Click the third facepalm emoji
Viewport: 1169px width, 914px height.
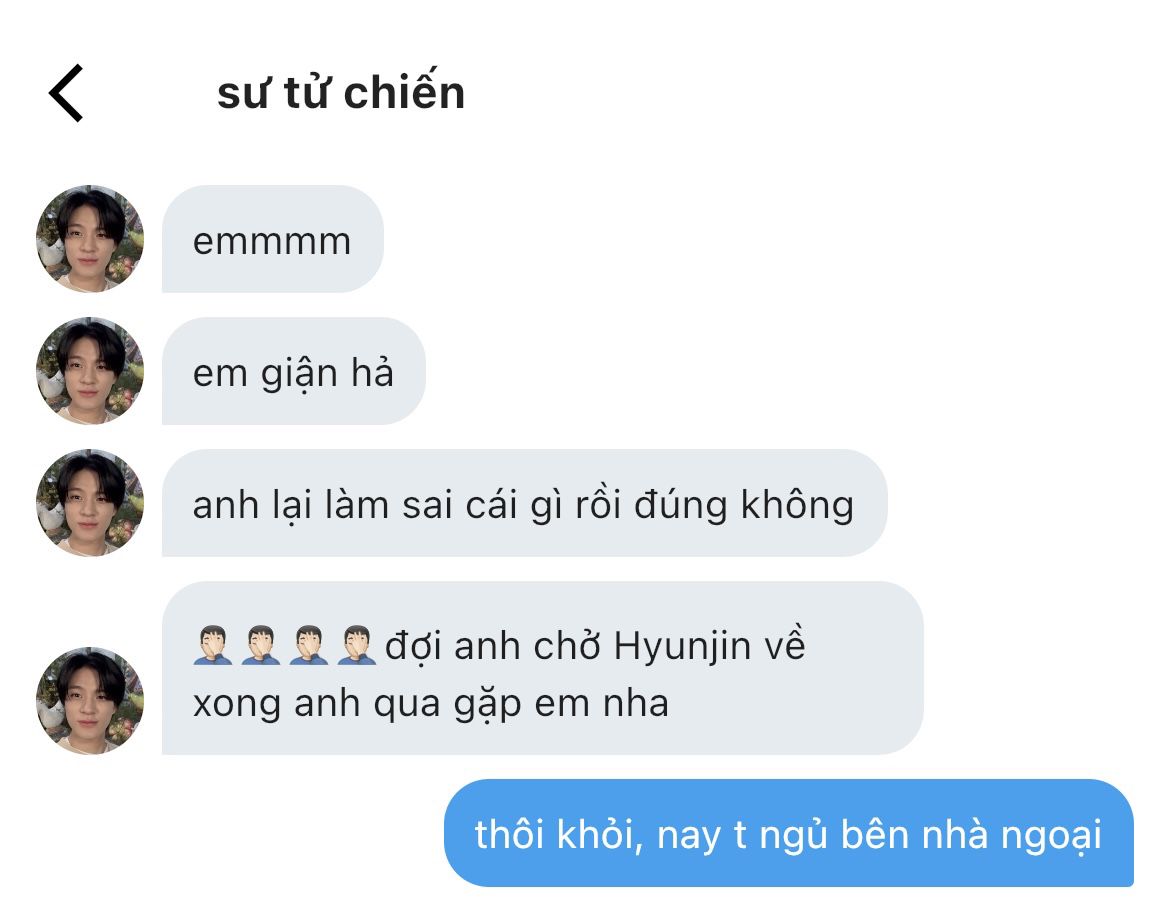tap(309, 646)
